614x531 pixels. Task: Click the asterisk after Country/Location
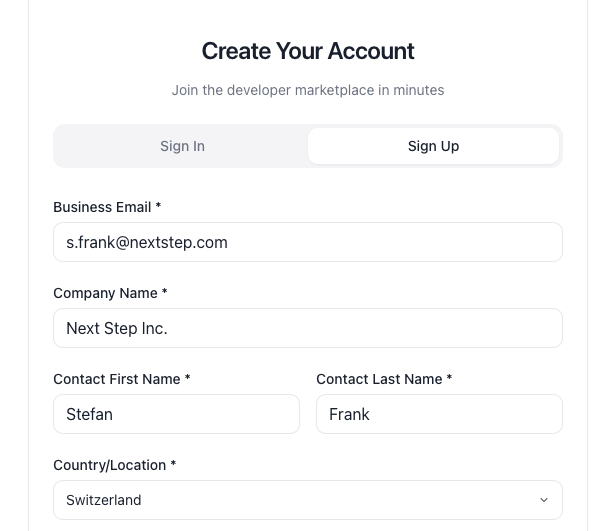pyautogui.click(x=174, y=465)
